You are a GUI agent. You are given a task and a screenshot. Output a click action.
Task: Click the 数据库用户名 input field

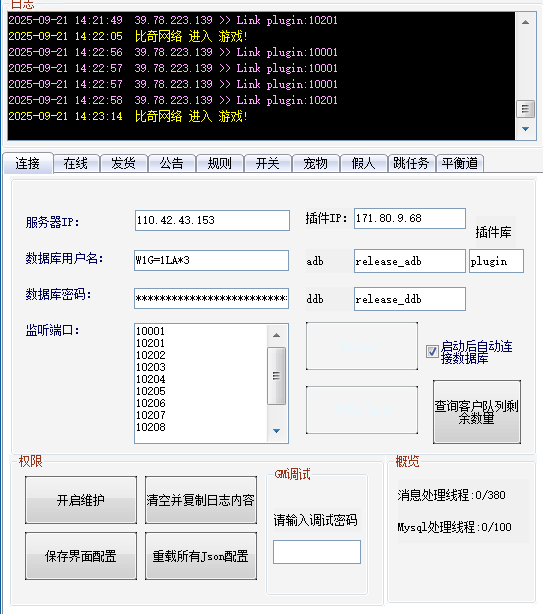click(x=211, y=260)
